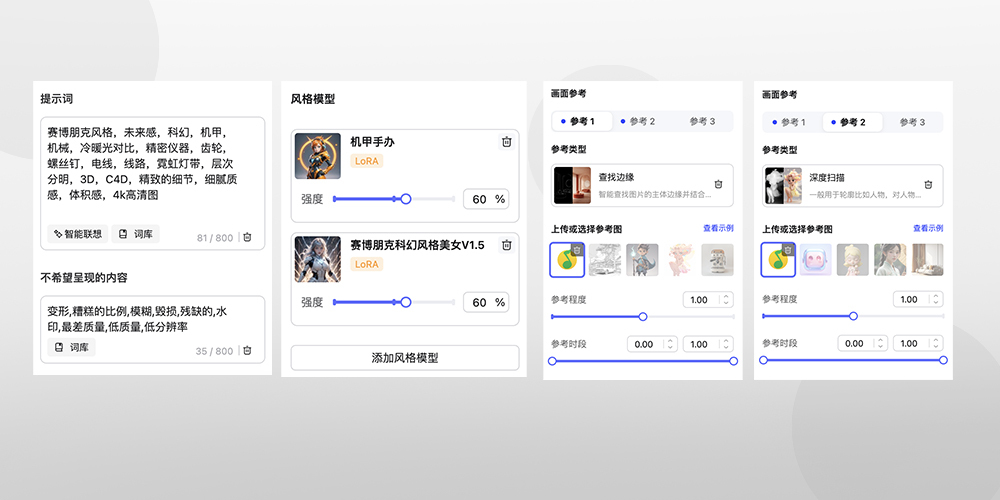This screenshot has height=500, width=1000.
Task: Choose the blonde doll reference image in the 深度扫描 panel
Action: (853, 260)
